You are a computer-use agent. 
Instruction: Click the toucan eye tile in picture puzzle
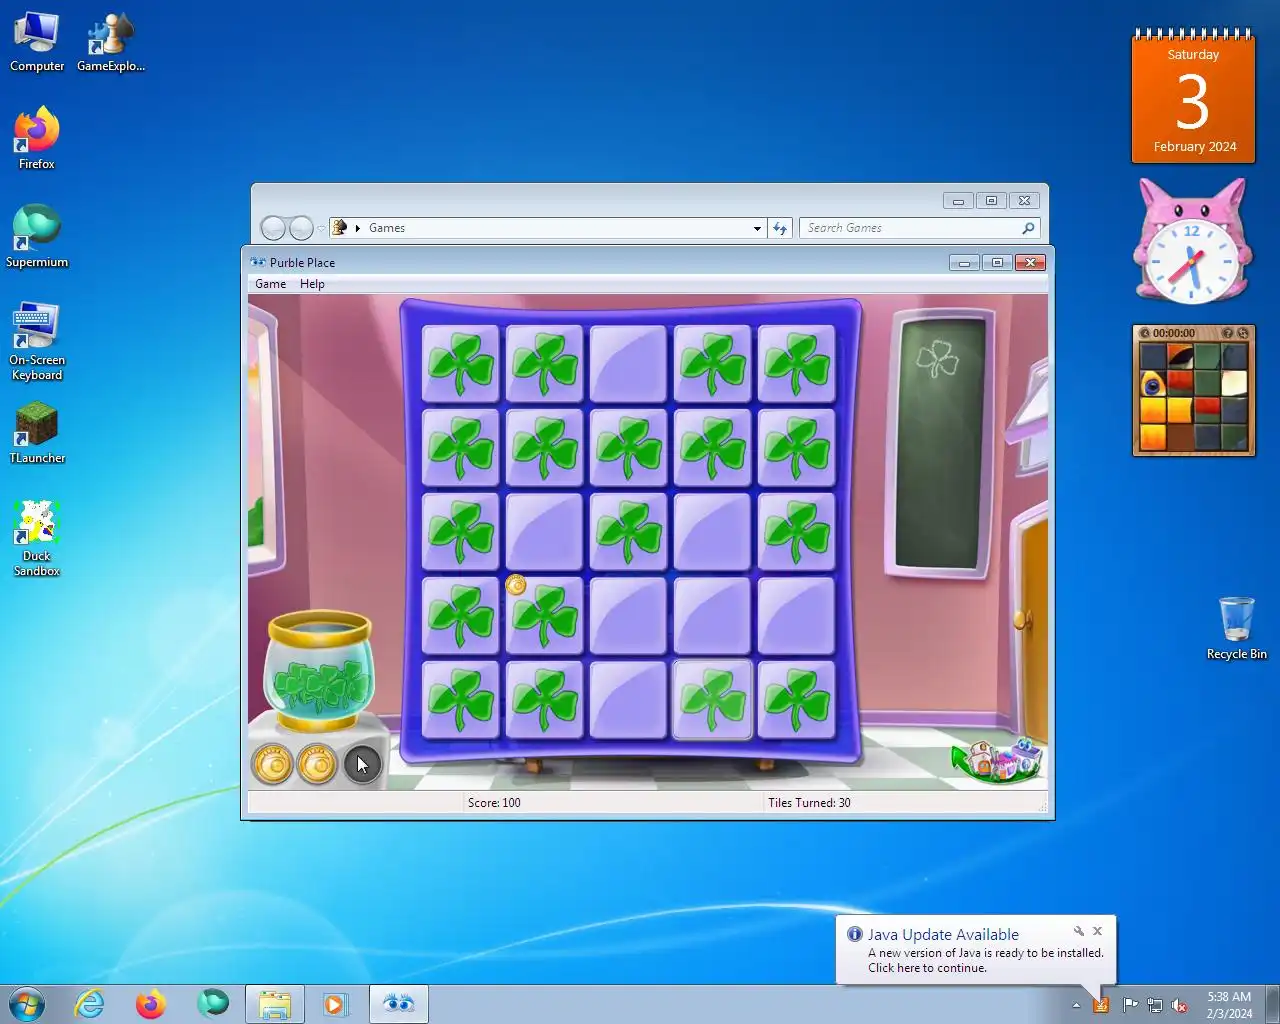[x=1152, y=384]
